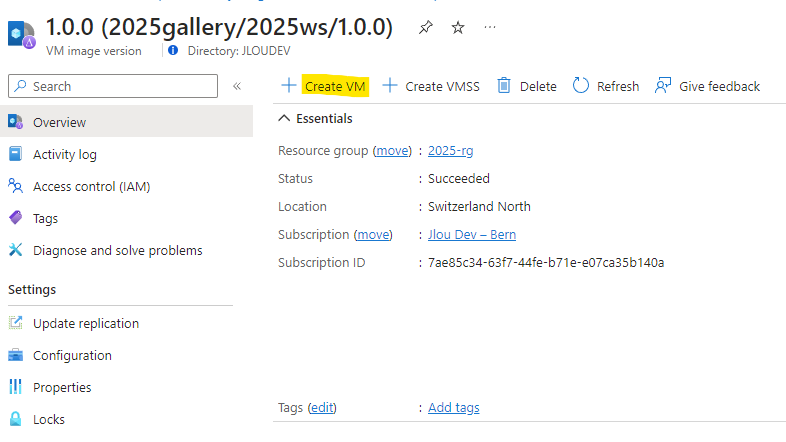
Task: Focus the Search input field
Action: (113, 86)
